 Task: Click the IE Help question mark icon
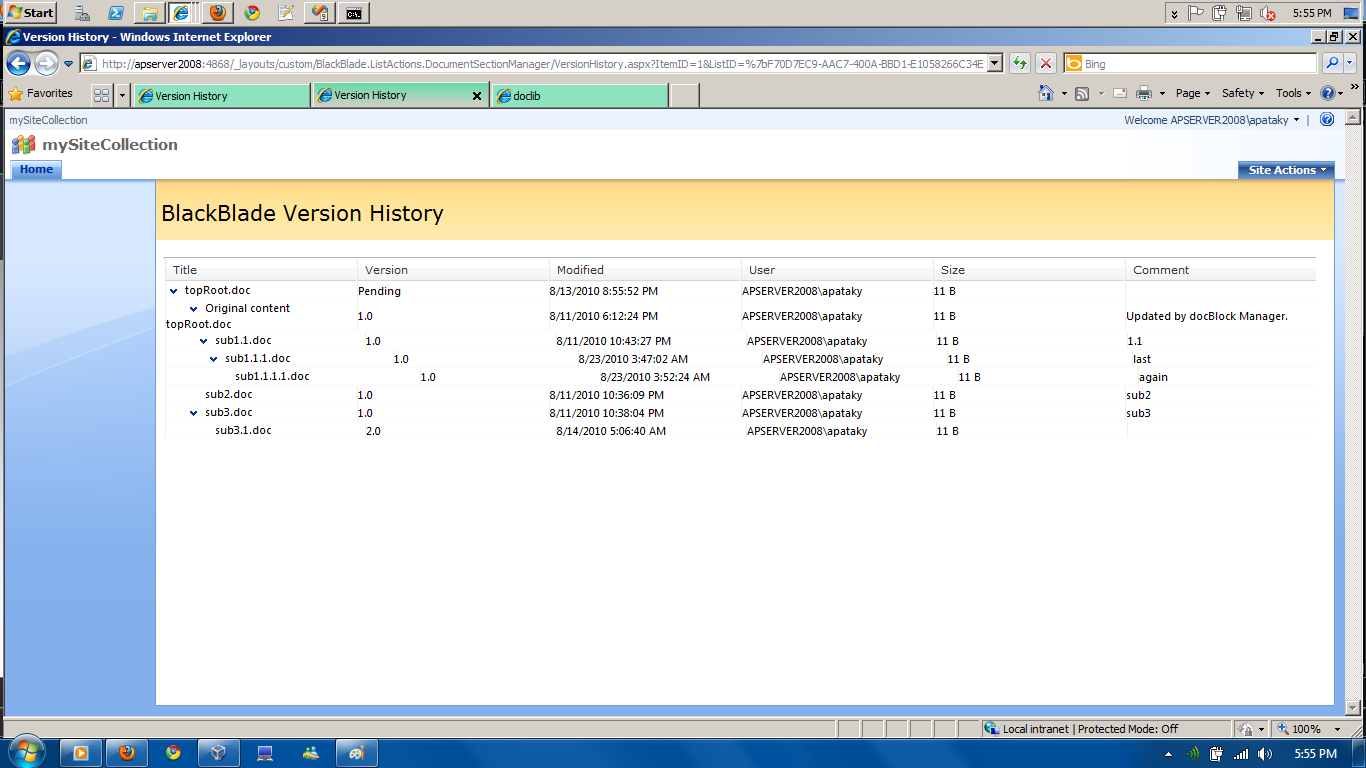point(1328,93)
